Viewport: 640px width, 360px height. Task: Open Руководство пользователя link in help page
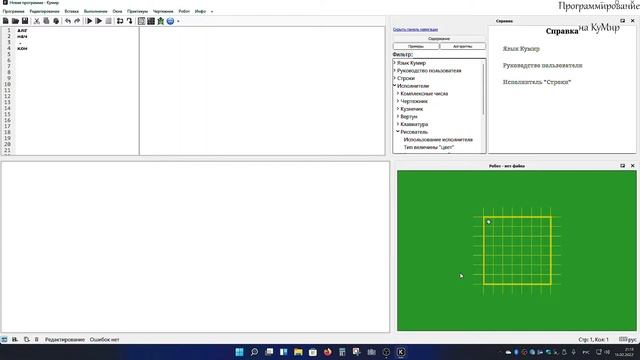[542, 65]
